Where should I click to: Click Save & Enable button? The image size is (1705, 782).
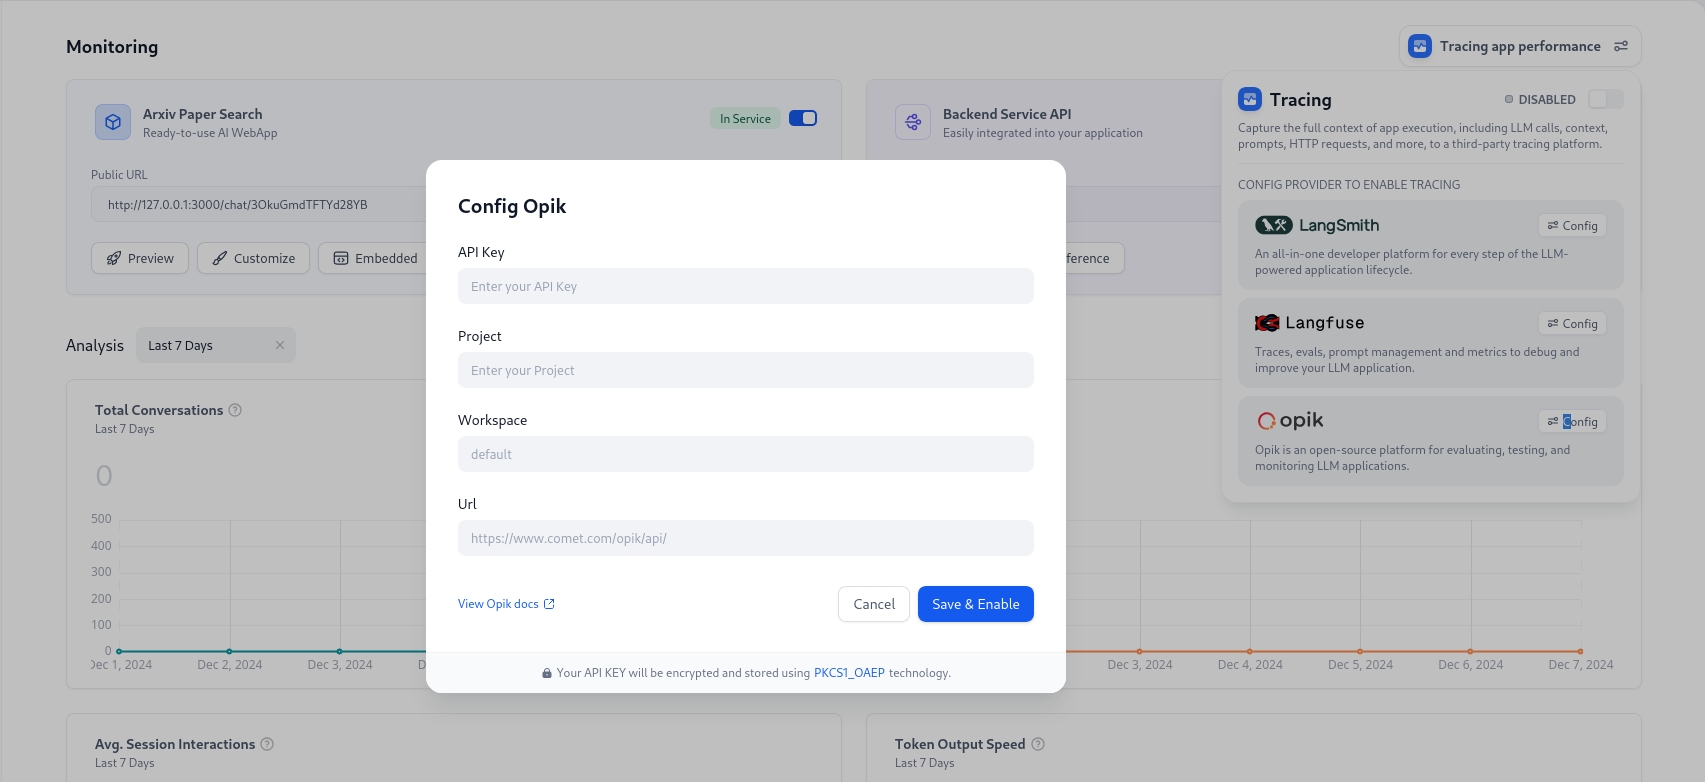(x=975, y=604)
